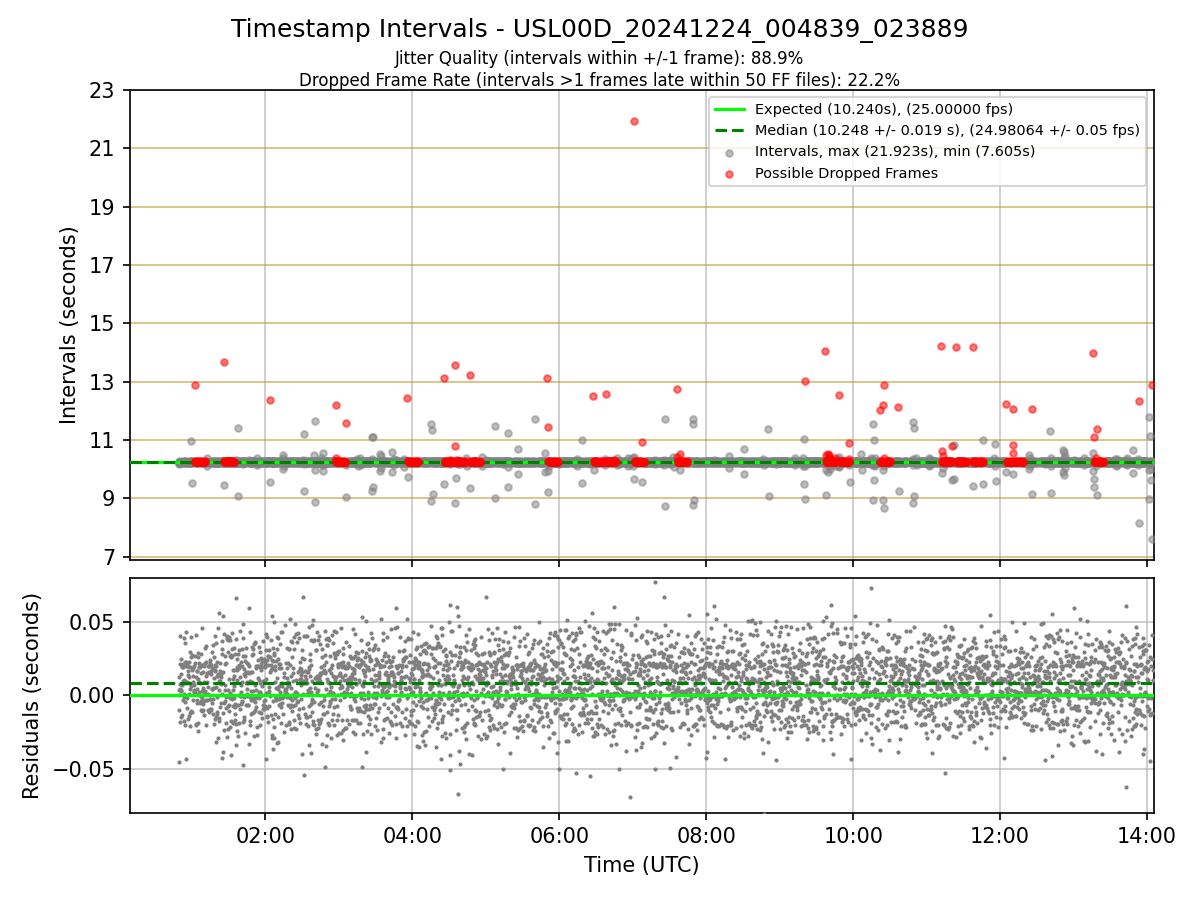Click the lowest gray interval point near 7.6 seconds

tap(1151, 539)
